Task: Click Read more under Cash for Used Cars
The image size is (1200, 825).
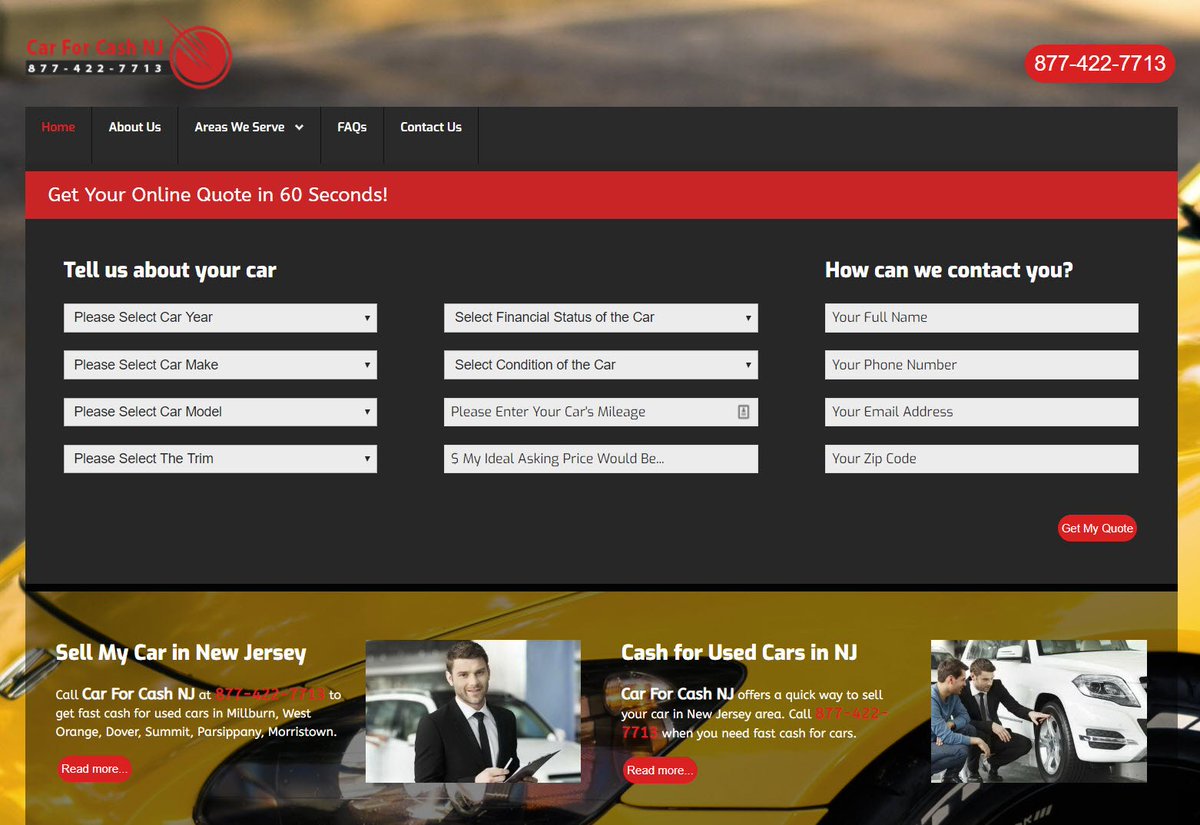Action: [660, 770]
